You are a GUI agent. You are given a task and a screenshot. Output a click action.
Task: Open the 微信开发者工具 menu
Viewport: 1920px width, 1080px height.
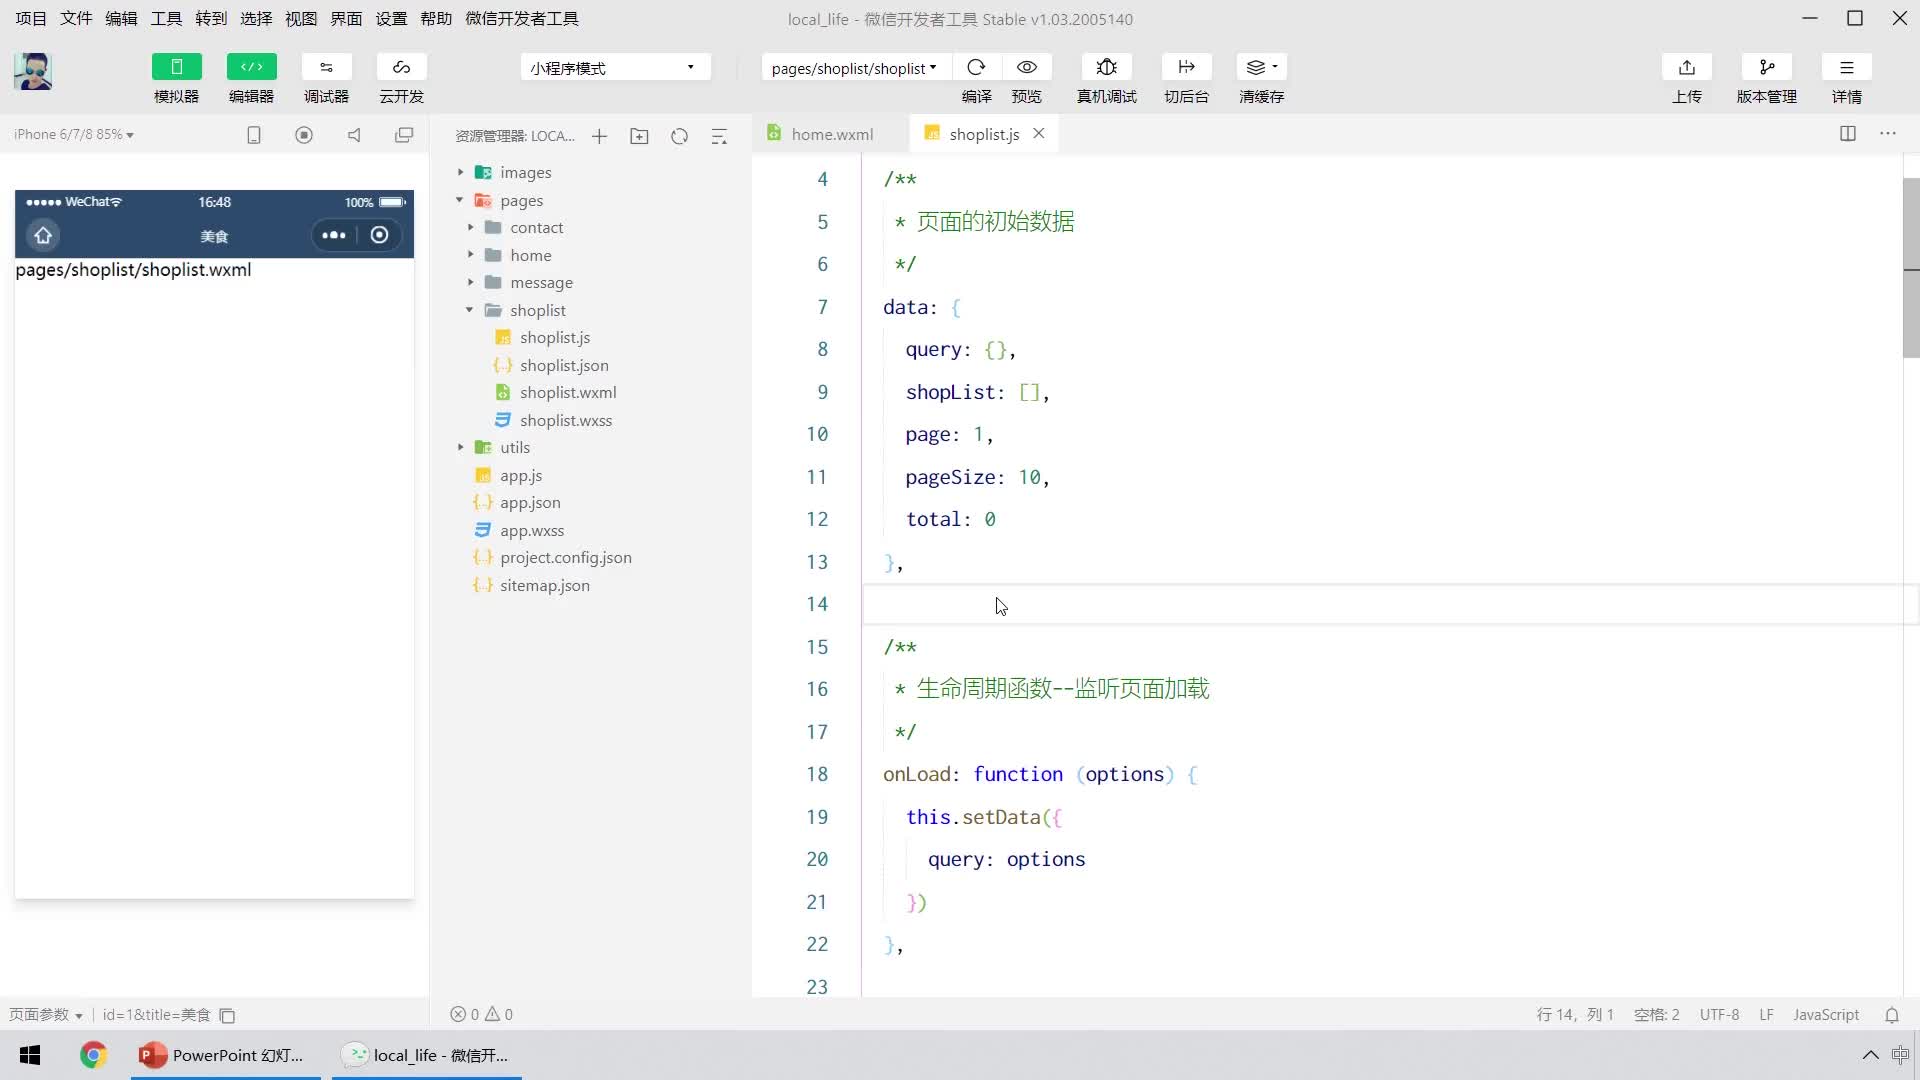521,19
